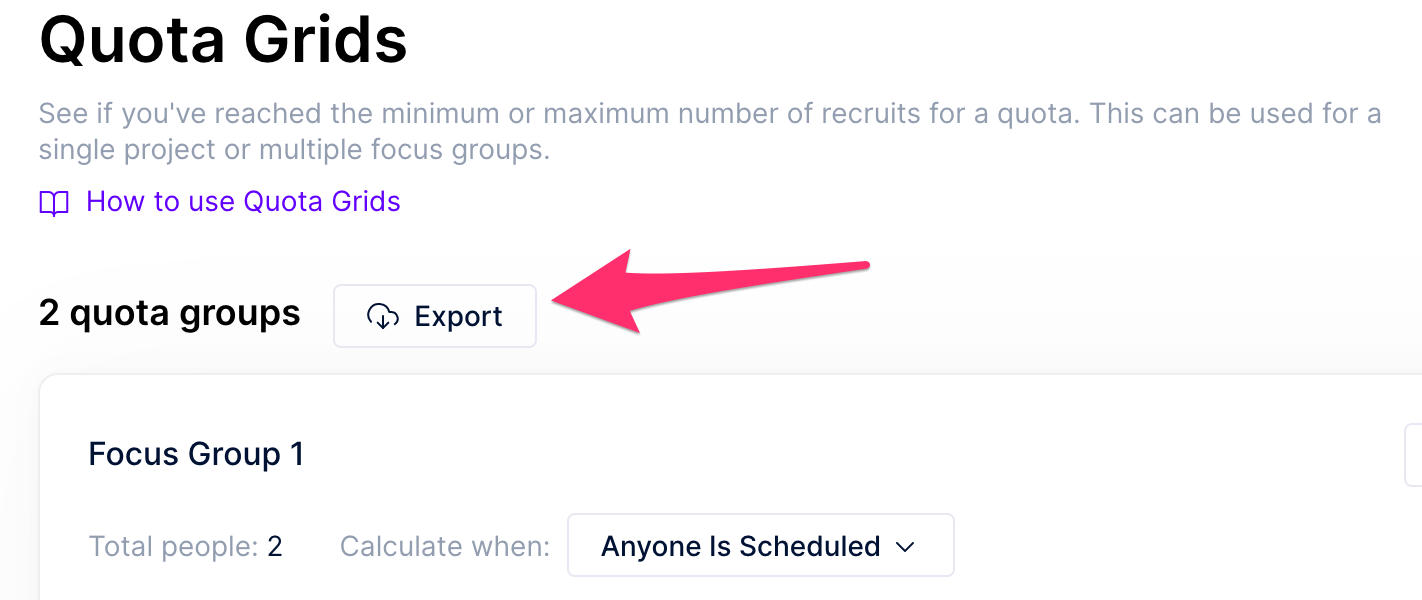Image resolution: width=1422 pixels, height=600 pixels.
Task: Open the "Anyone Is Scheduled" dropdown
Action: coord(759,546)
